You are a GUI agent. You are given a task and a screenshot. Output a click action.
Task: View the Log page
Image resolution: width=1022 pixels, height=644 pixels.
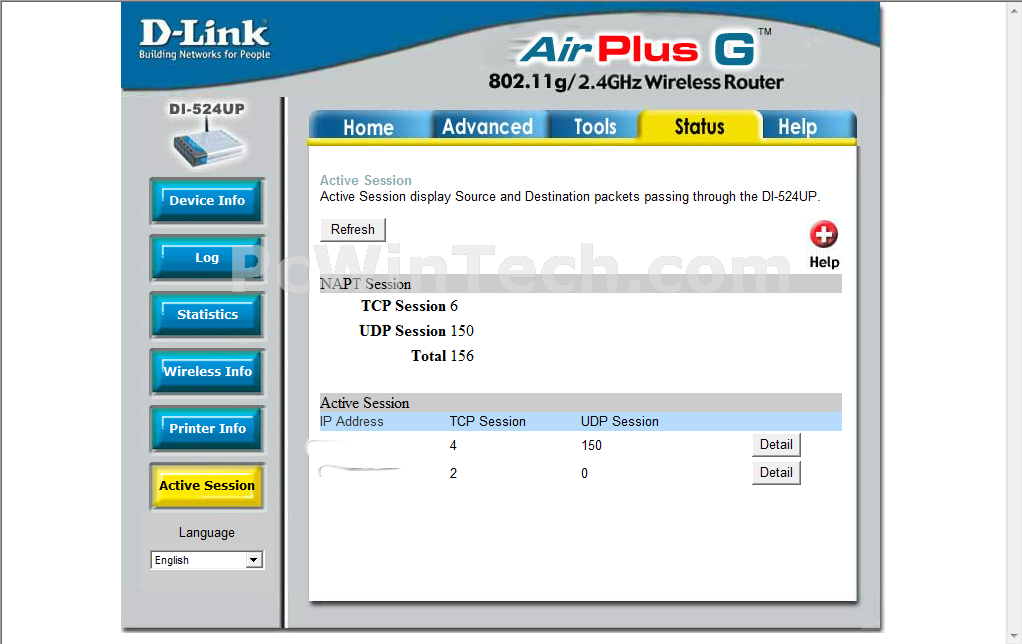(207, 257)
